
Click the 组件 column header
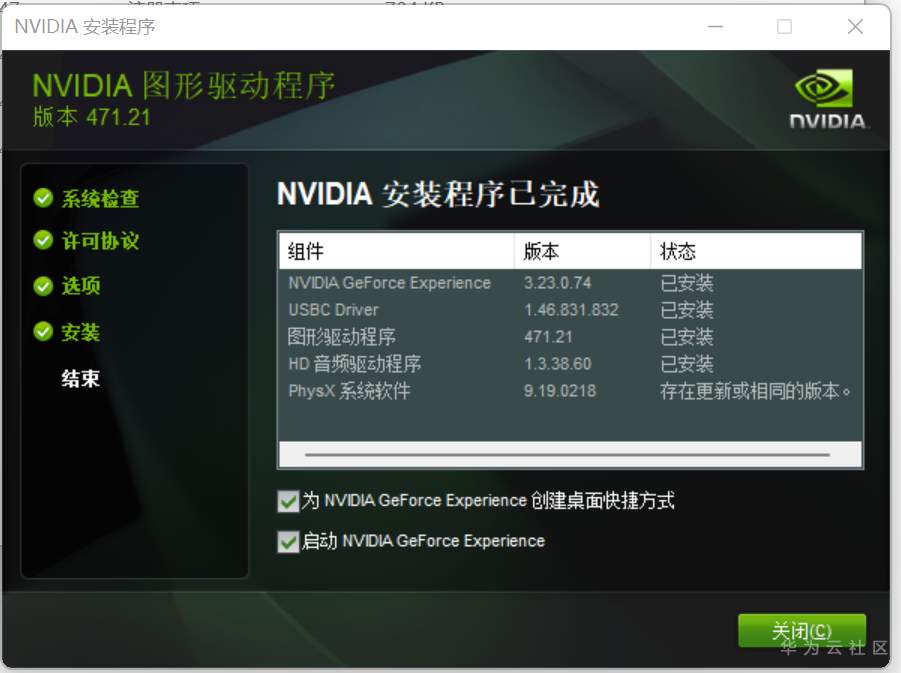tap(396, 251)
